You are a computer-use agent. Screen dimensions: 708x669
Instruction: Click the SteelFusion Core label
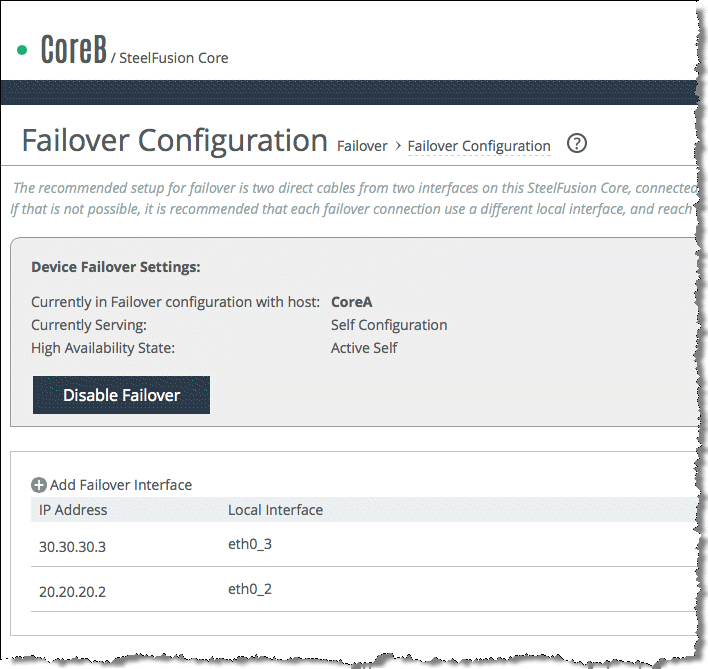pos(174,58)
